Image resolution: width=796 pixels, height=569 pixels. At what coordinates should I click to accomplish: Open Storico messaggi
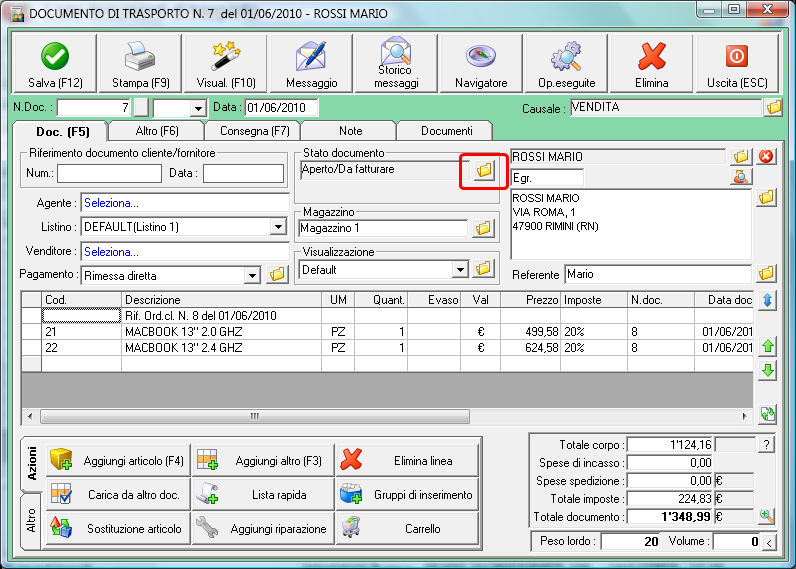(x=396, y=64)
